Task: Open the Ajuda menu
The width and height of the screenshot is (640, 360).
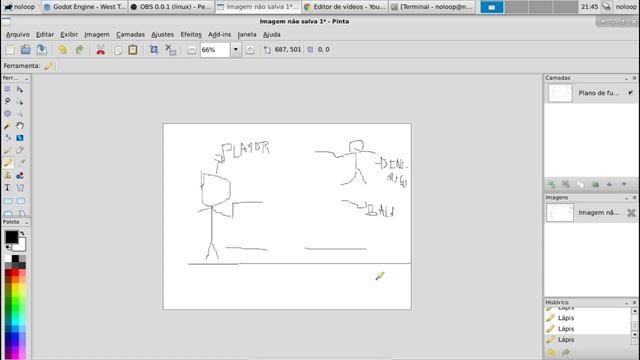Action: [x=271, y=35]
